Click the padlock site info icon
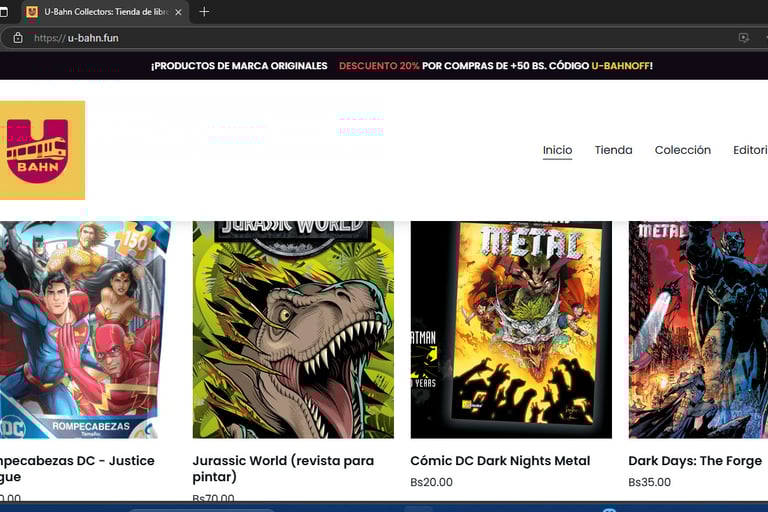Viewport: 768px width, 512px height. [18, 38]
